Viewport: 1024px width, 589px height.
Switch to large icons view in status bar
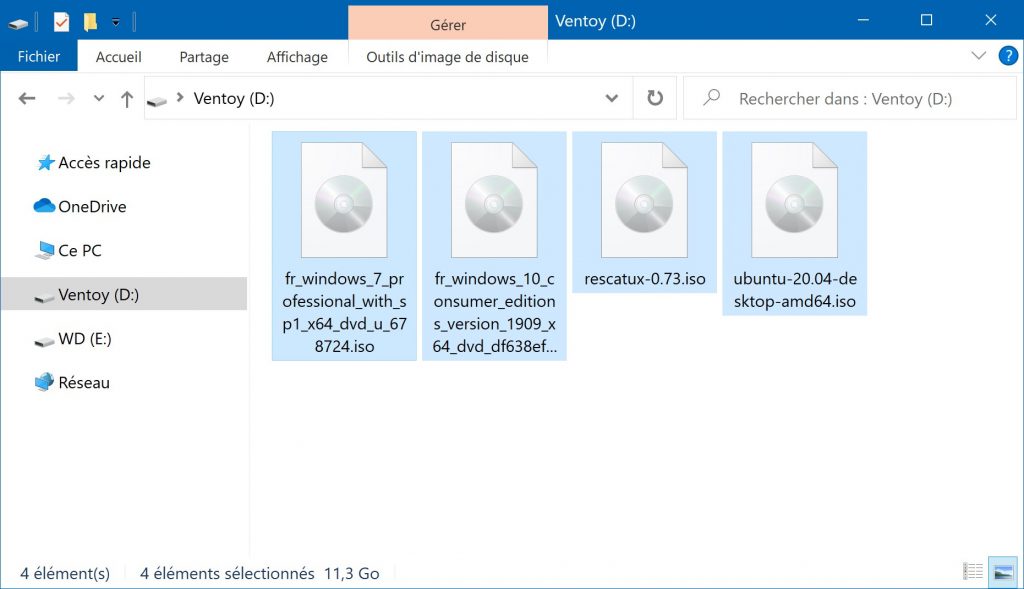point(1003,572)
